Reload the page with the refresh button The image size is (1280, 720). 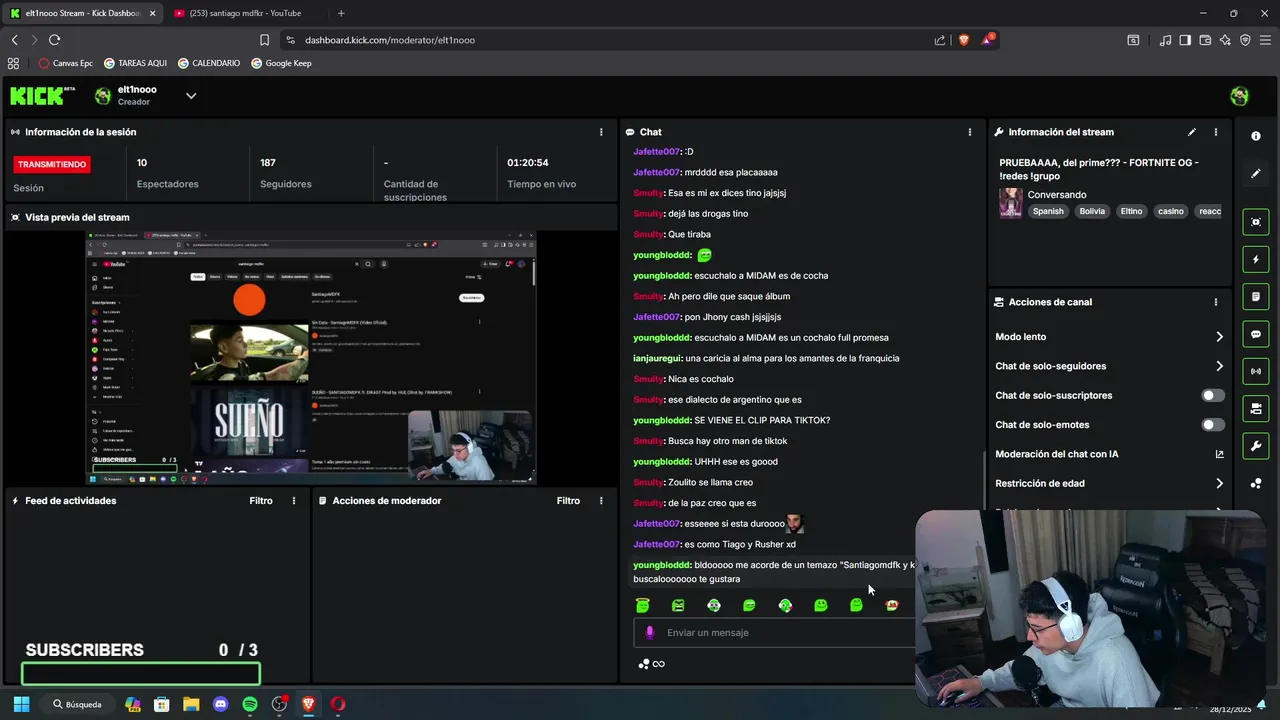coord(54,40)
